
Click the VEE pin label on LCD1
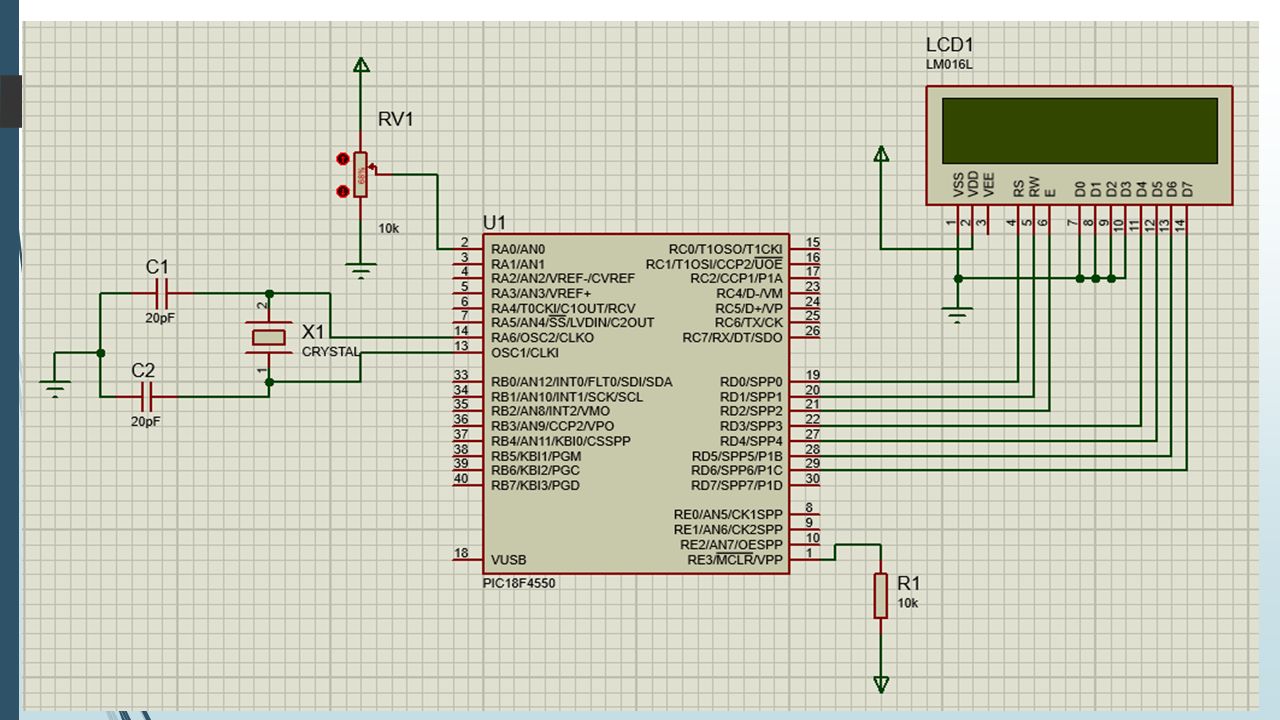coord(989,184)
